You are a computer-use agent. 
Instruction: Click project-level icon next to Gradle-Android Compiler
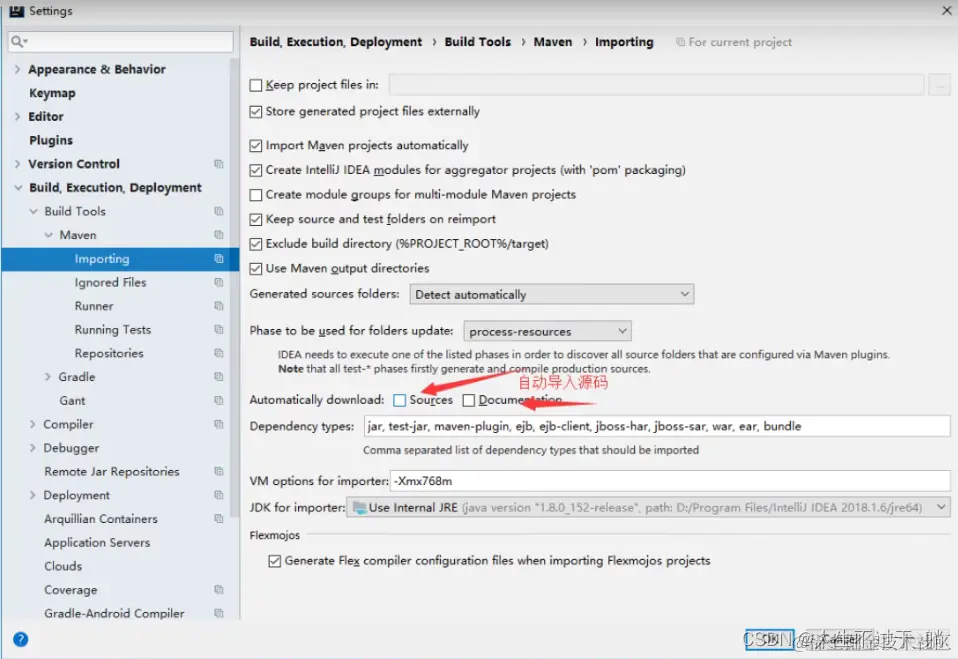click(x=219, y=613)
